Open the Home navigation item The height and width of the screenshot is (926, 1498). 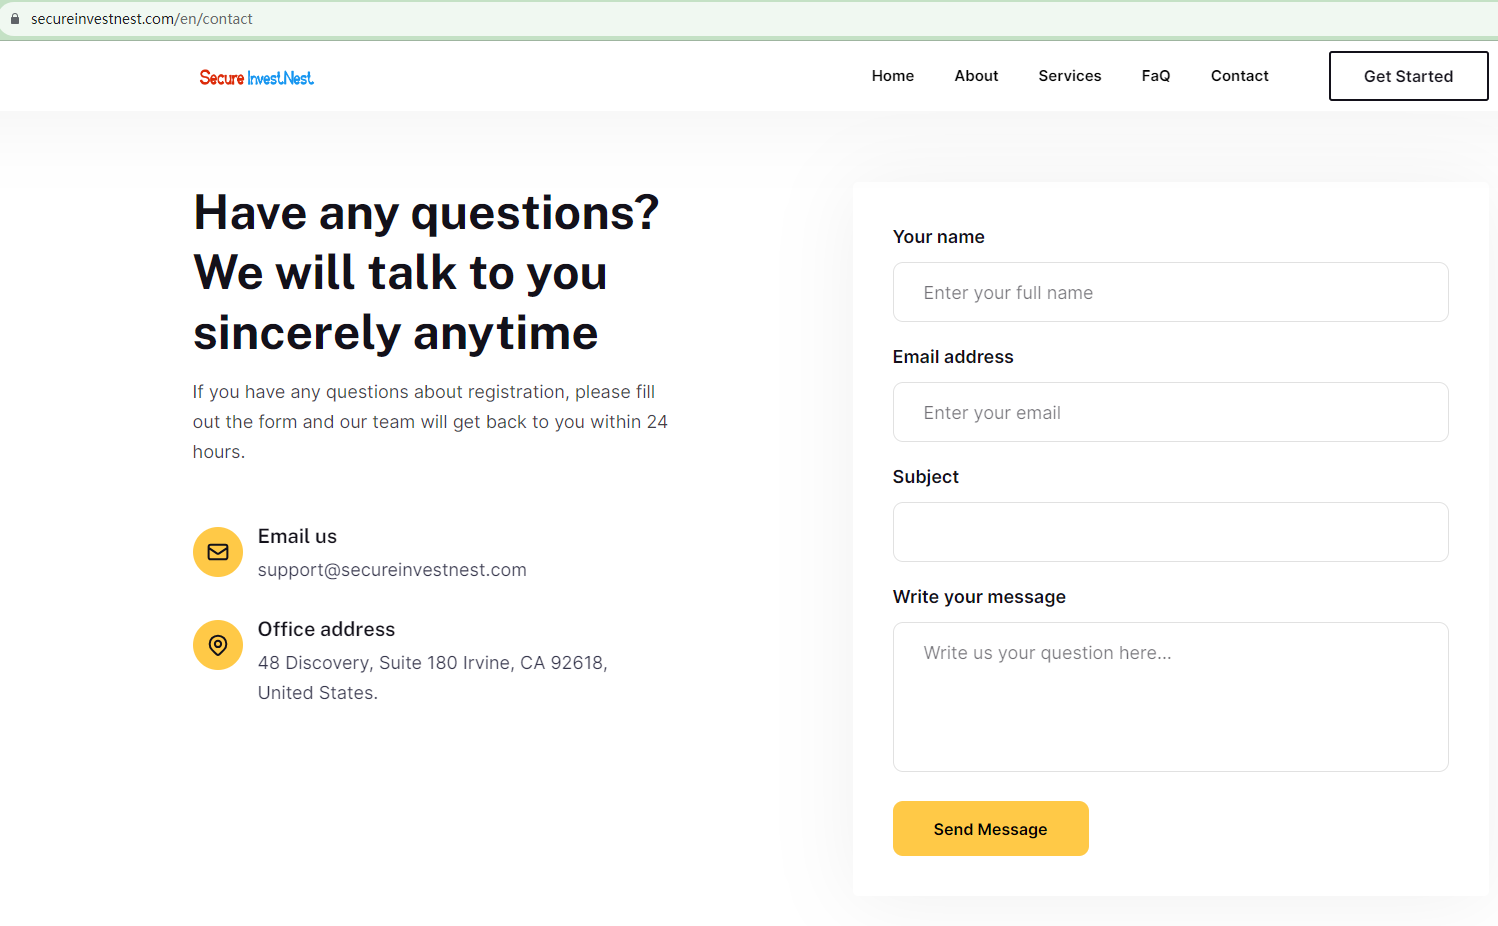pos(892,76)
